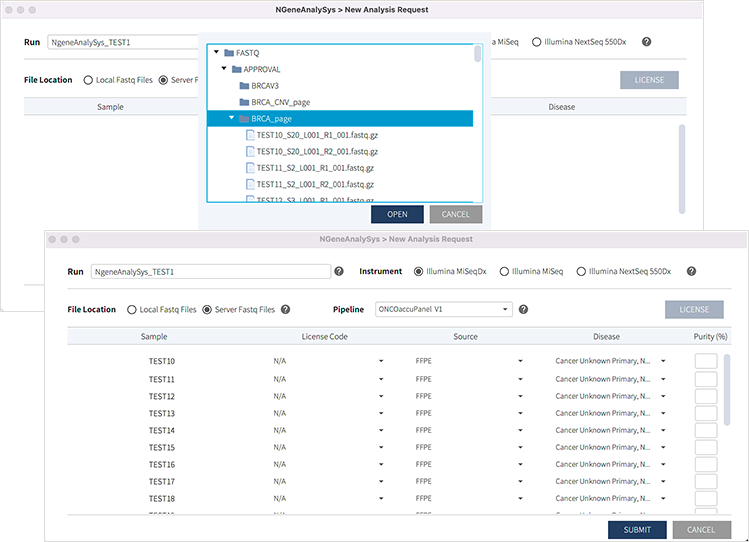Open Source dropdown for TEST13
Image resolution: width=749 pixels, height=542 pixels.
(x=520, y=413)
